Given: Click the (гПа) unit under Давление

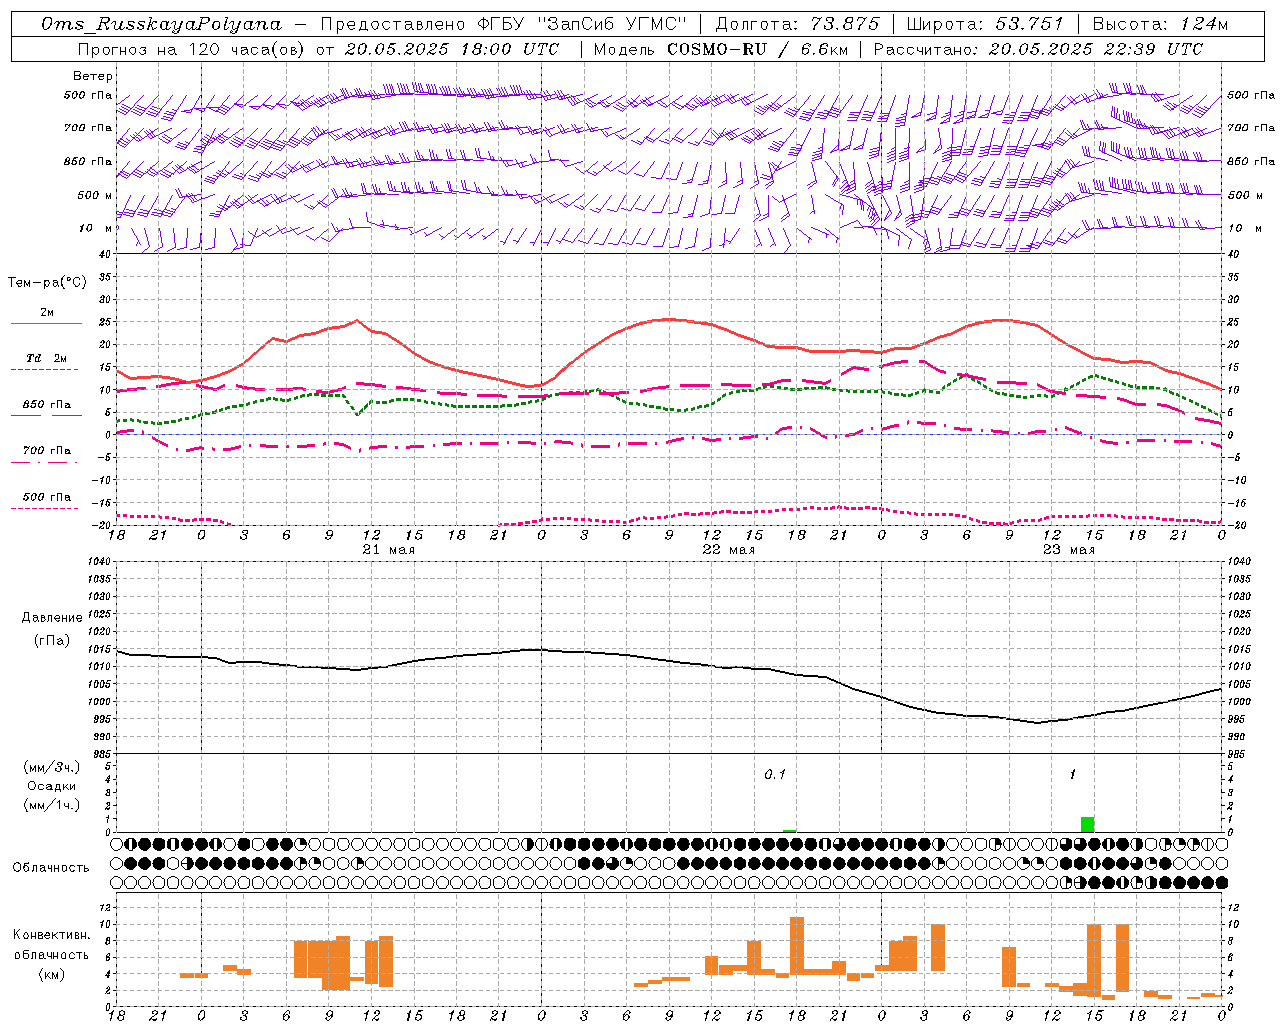Looking at the screenshot, I should 52,641.
